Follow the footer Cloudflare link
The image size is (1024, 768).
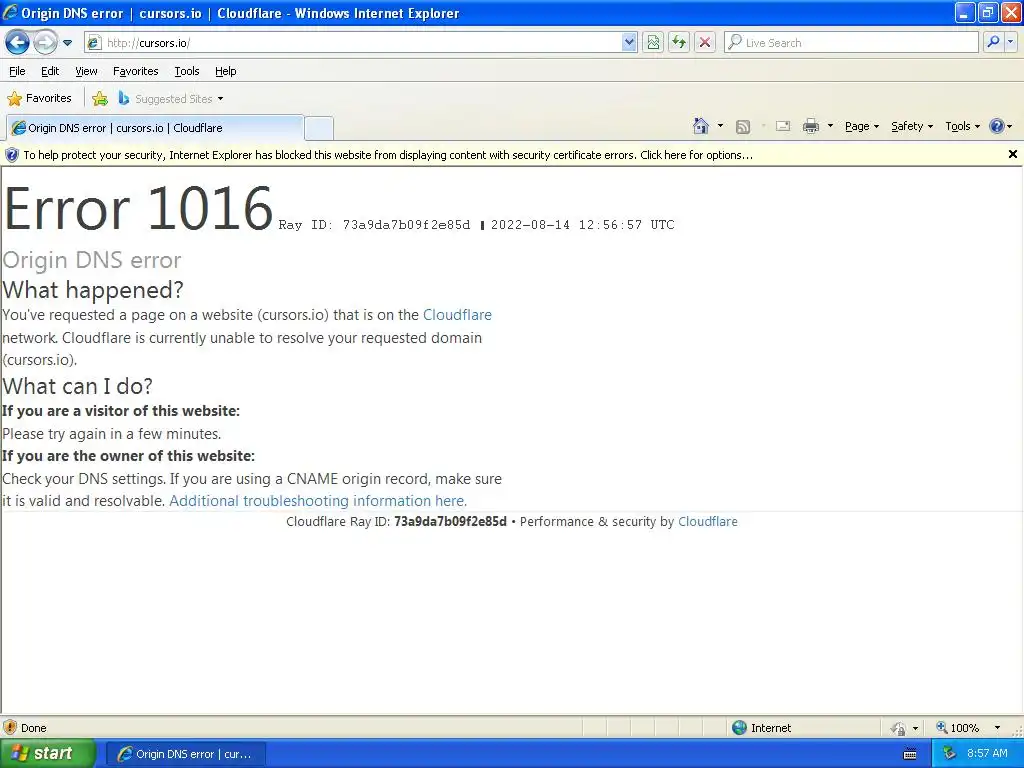708,522
